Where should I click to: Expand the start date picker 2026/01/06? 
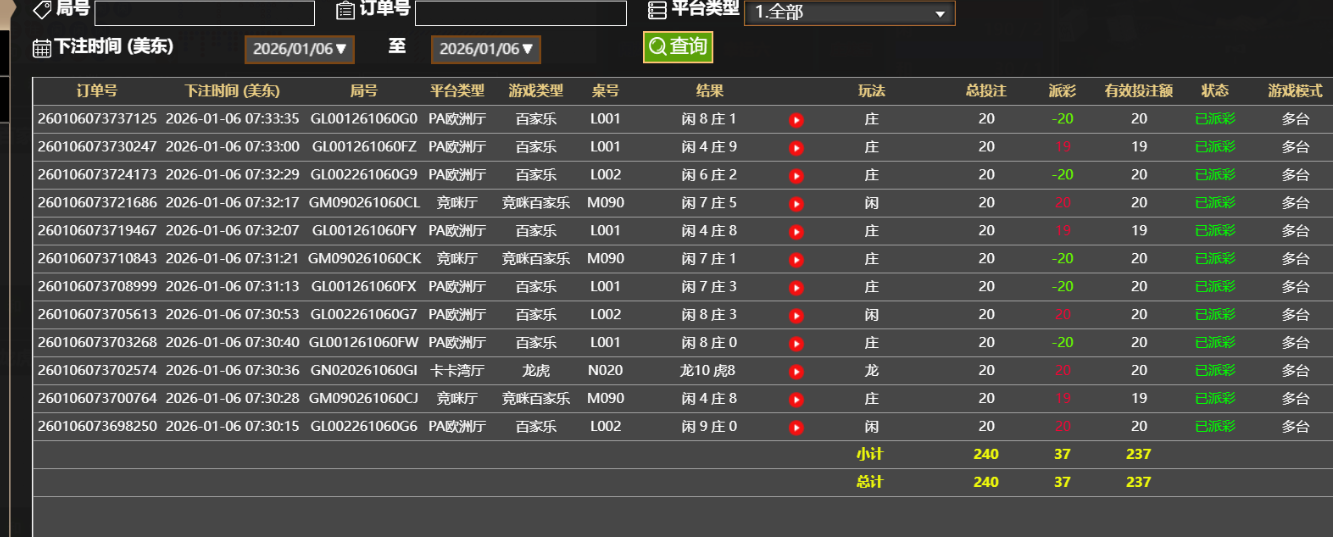point(300,49)
